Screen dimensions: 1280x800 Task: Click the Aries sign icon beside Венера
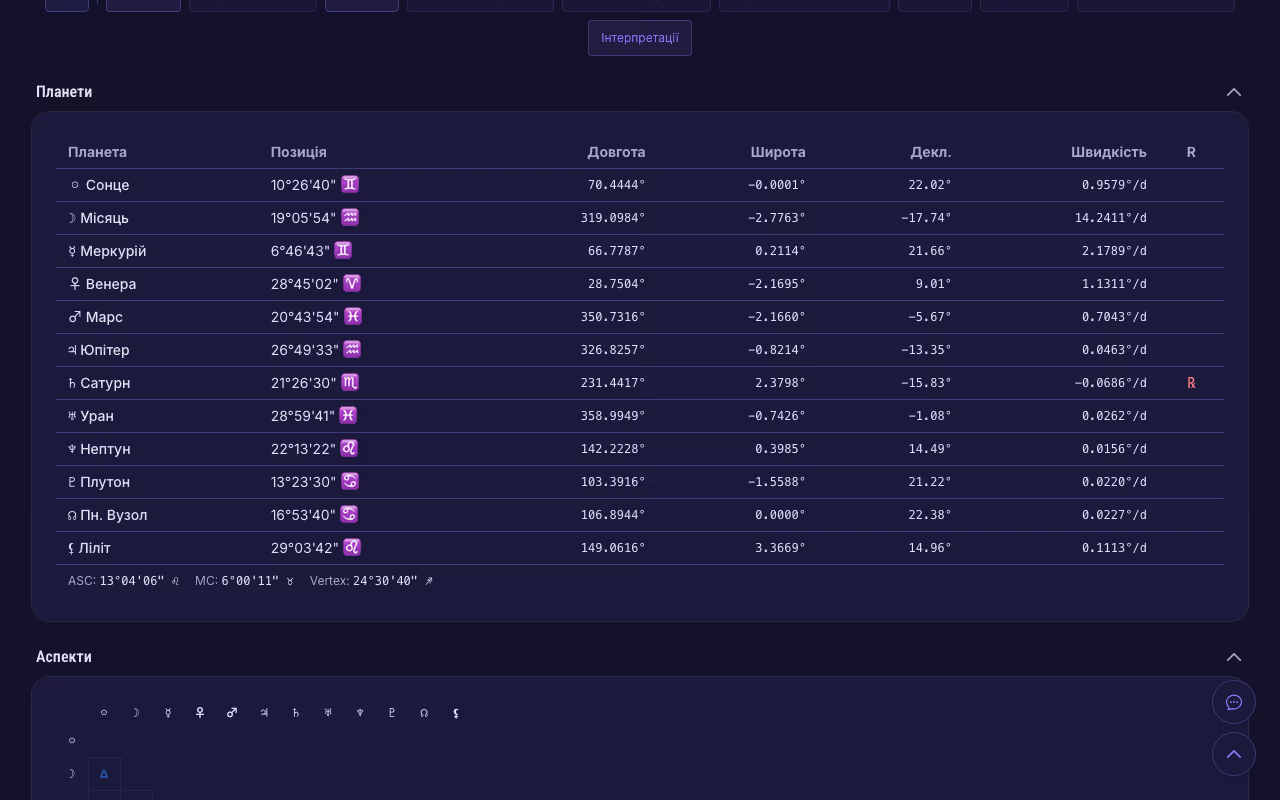[x=352, y=284]
